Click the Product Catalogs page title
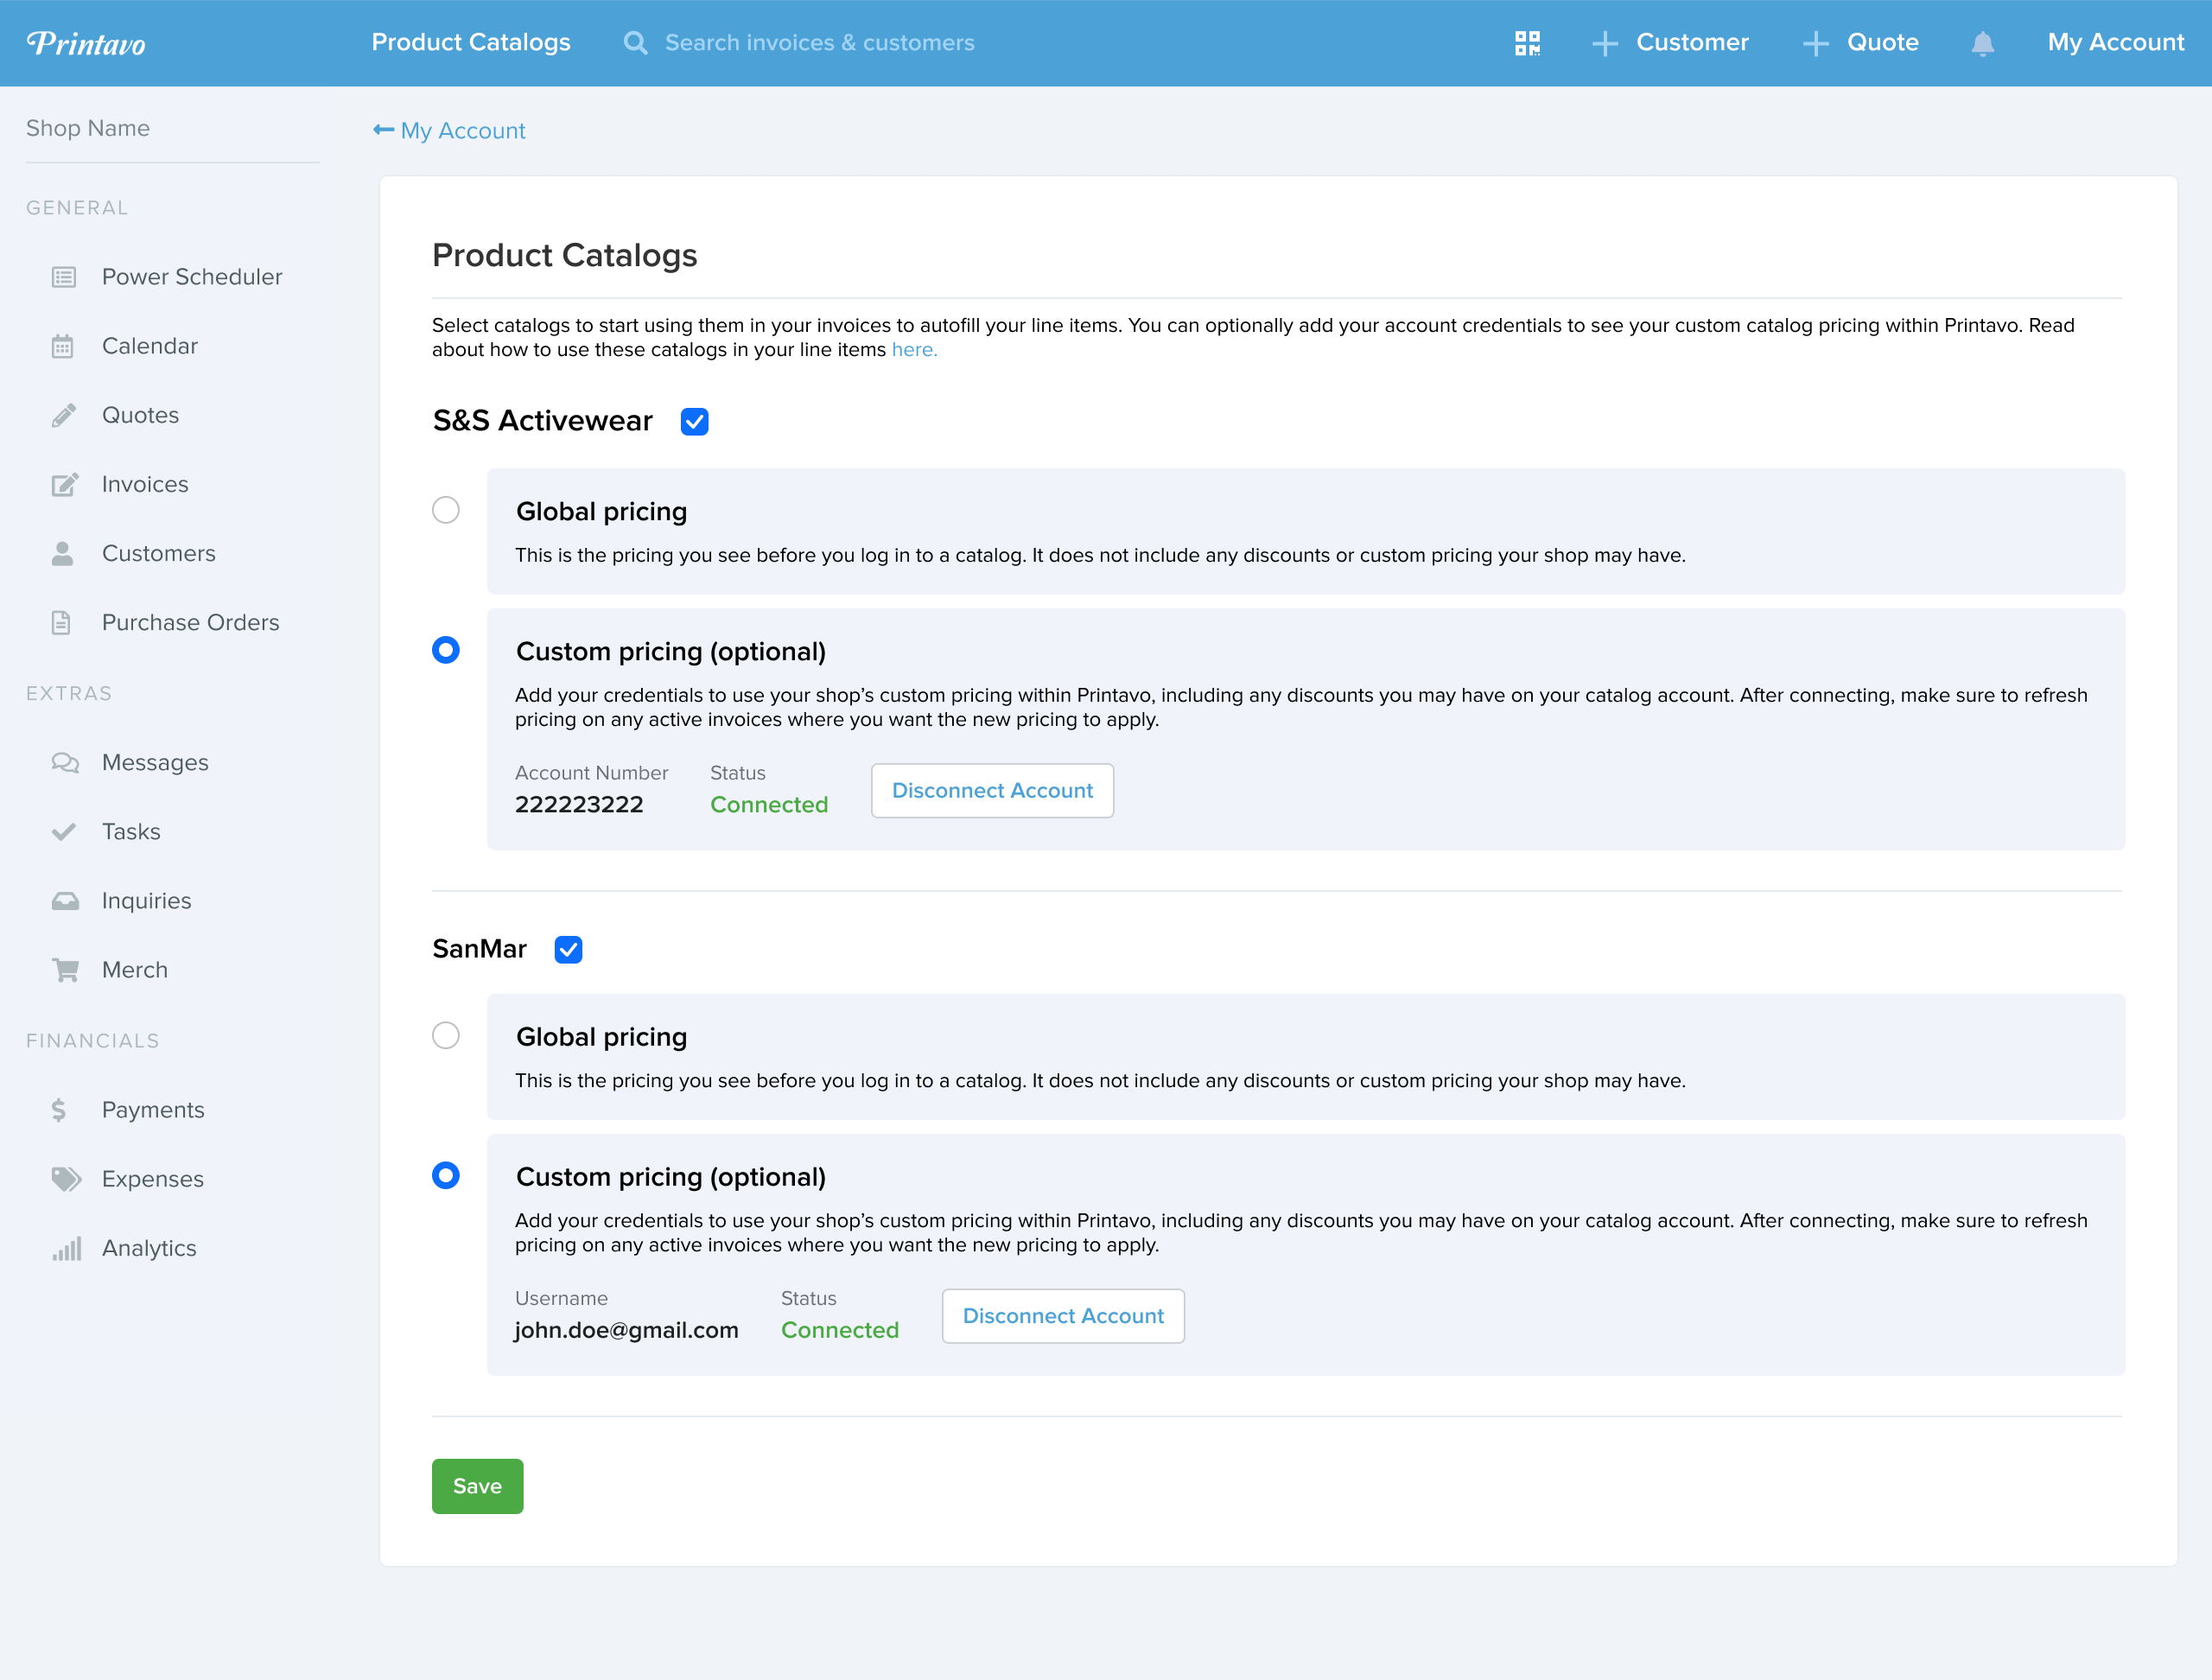 [x=565, y=256]
